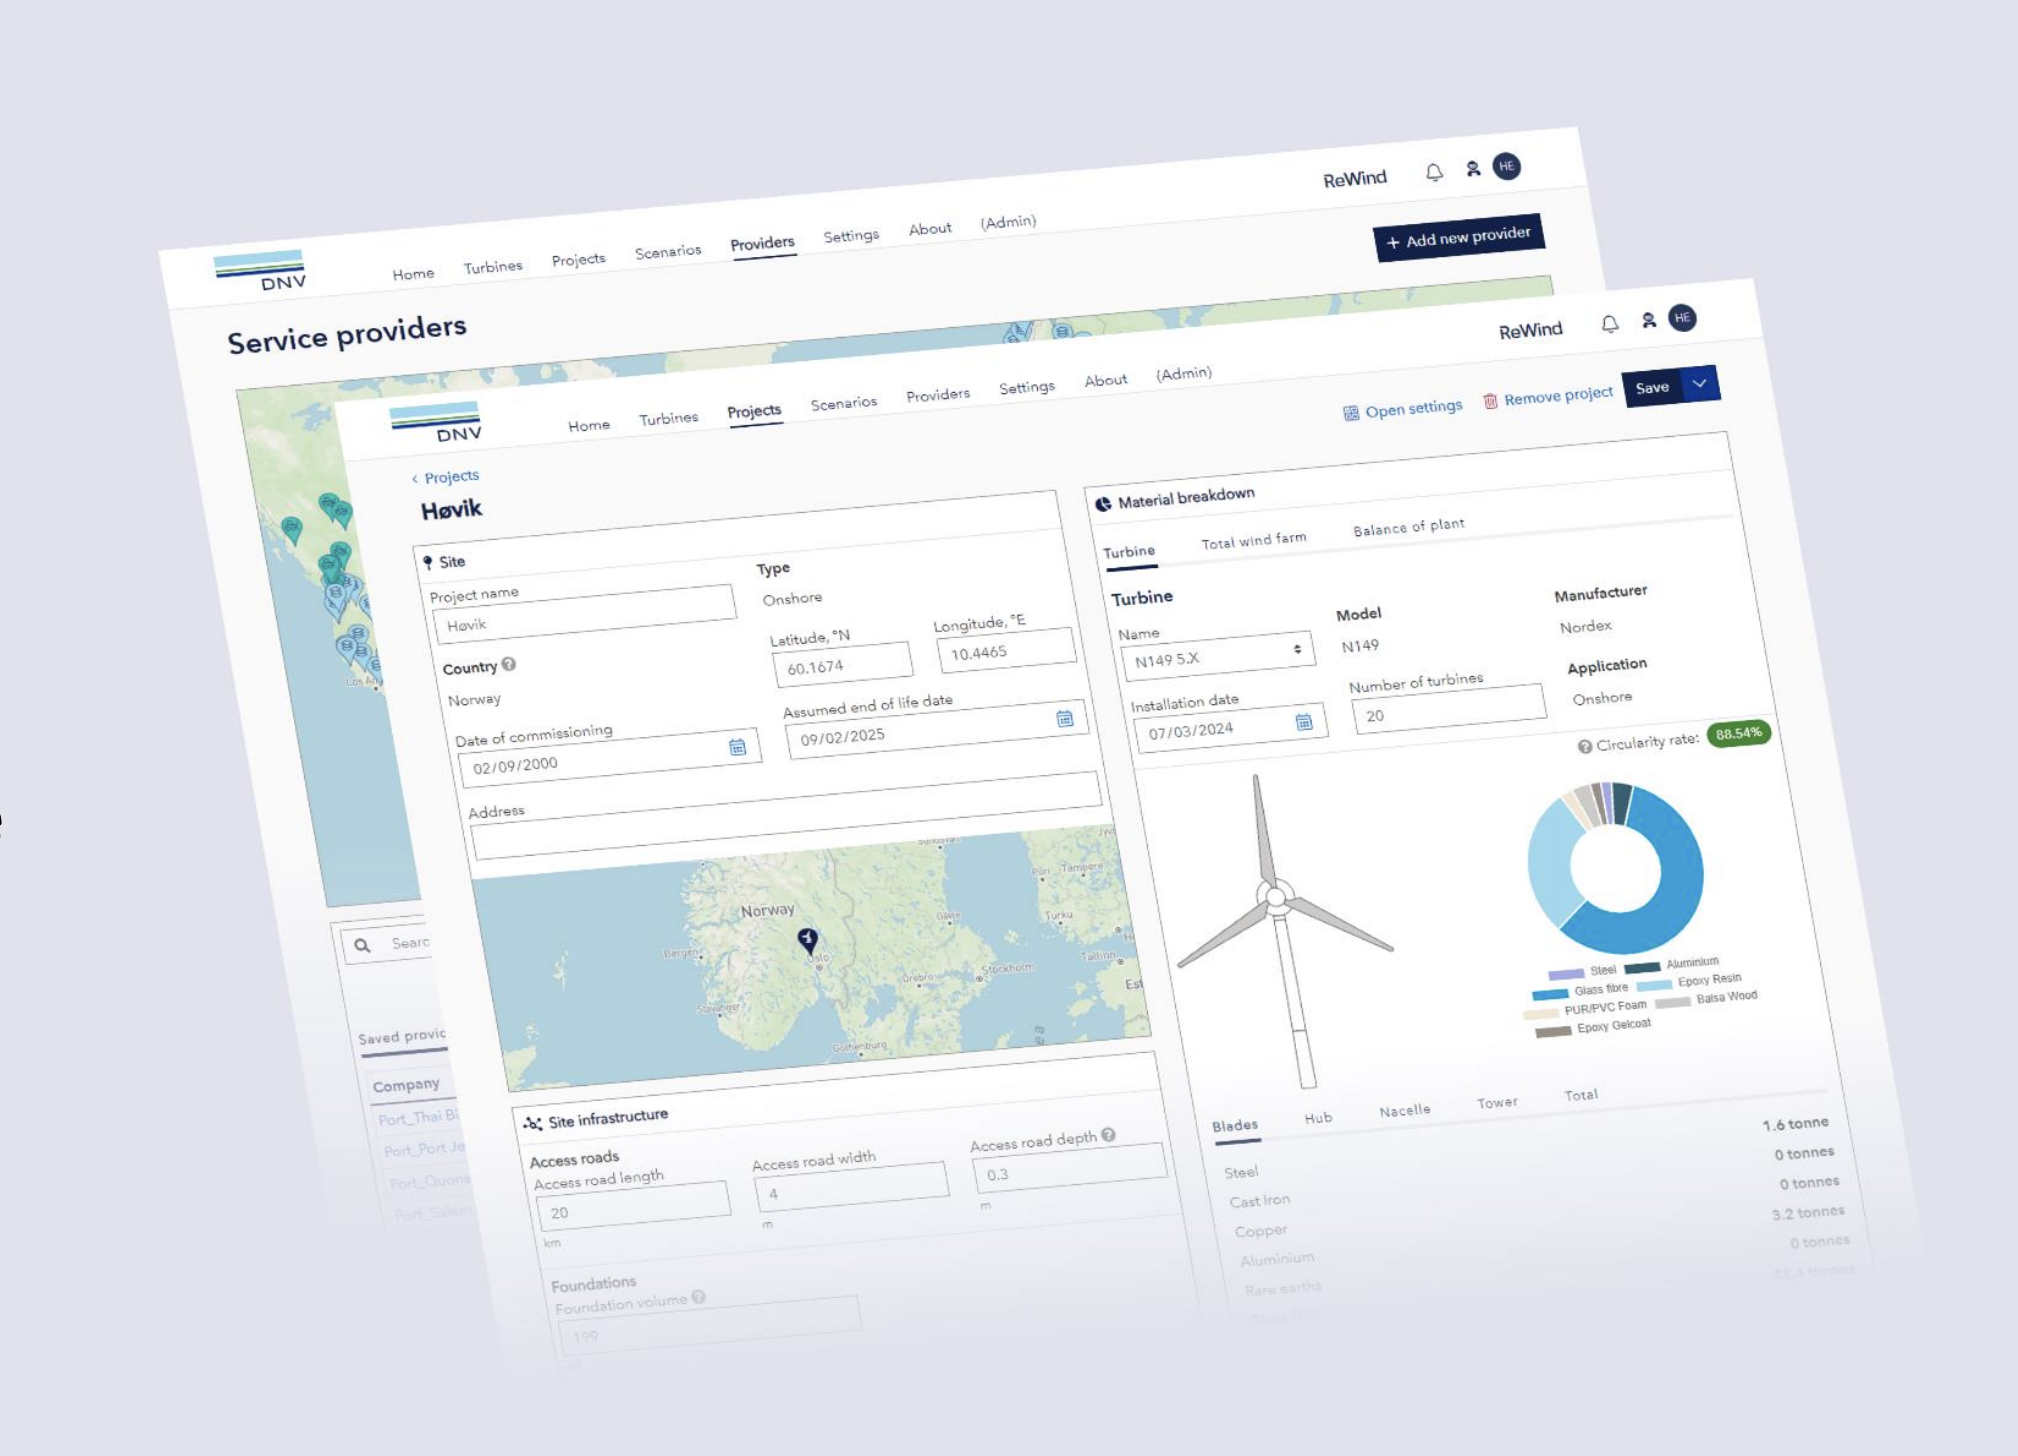Image resolution: width=2018 pixels, height=1456 pixels.
Task: Click help icon next to Circularity rate
Action: (1585, 746)
